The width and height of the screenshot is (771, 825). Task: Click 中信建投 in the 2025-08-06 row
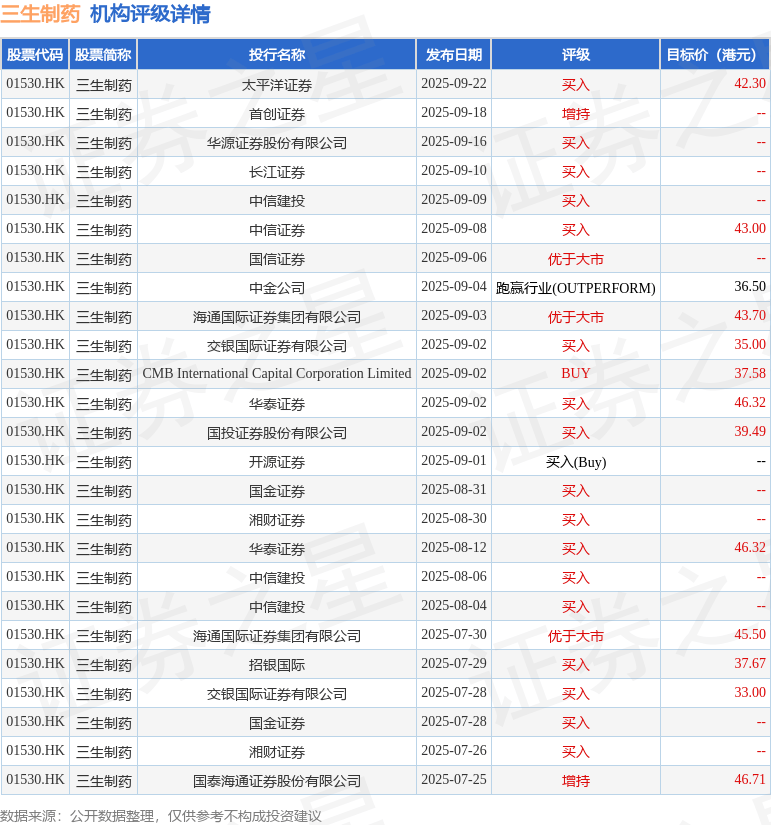pos(277,578)
